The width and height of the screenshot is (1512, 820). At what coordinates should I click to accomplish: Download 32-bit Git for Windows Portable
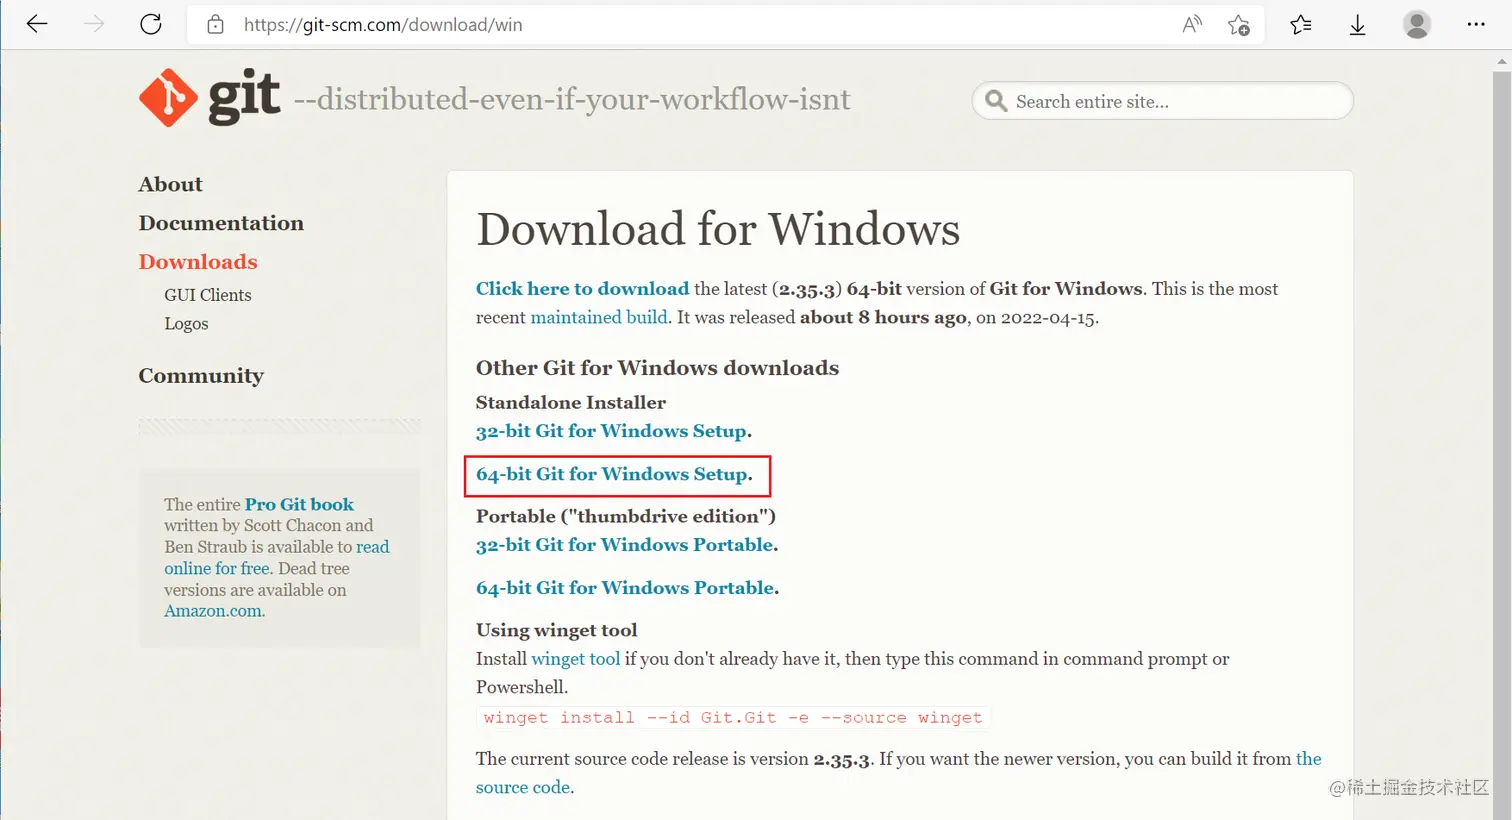point(625,545)
